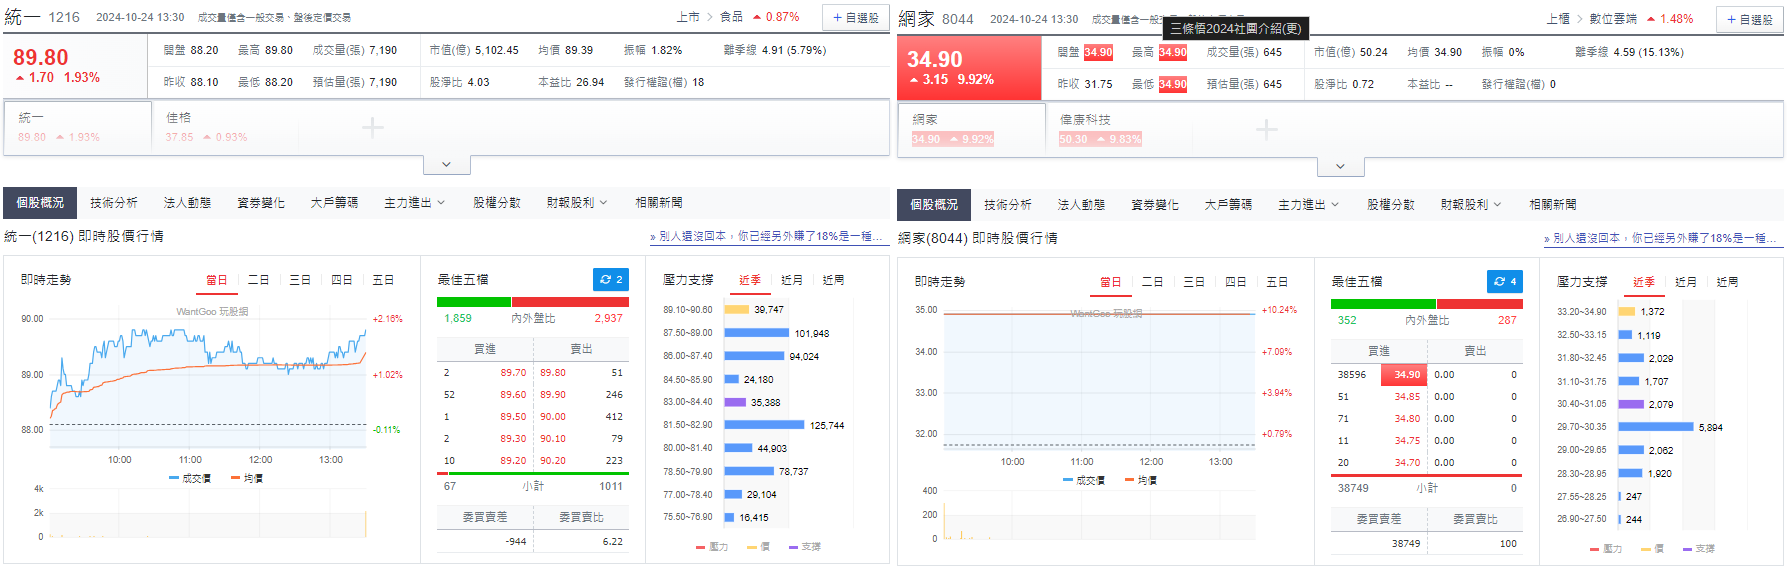Show 五日 trend for 網家 chart
This screenshot has height=573, width=1787.
(1277, 282)
